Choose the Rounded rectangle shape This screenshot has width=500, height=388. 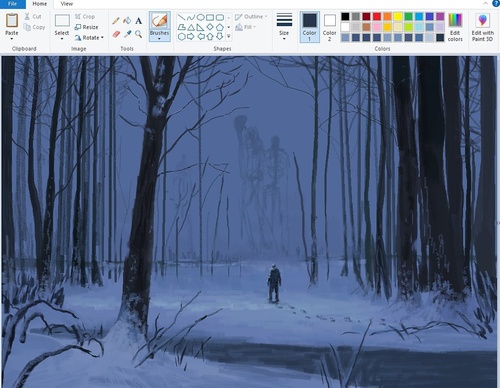point(220,17)
